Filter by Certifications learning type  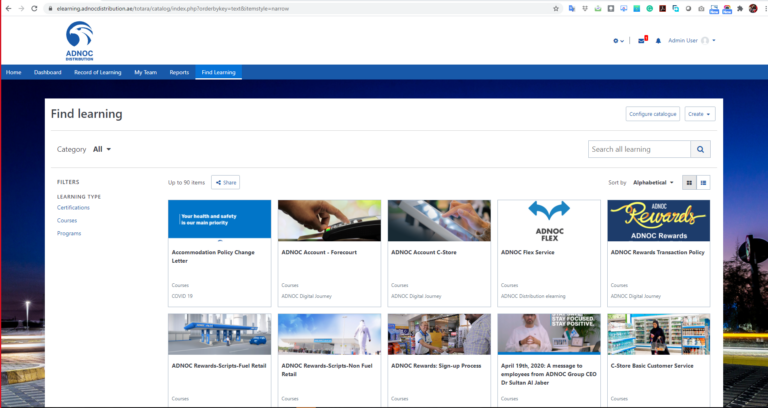click(x=73, y=208)
